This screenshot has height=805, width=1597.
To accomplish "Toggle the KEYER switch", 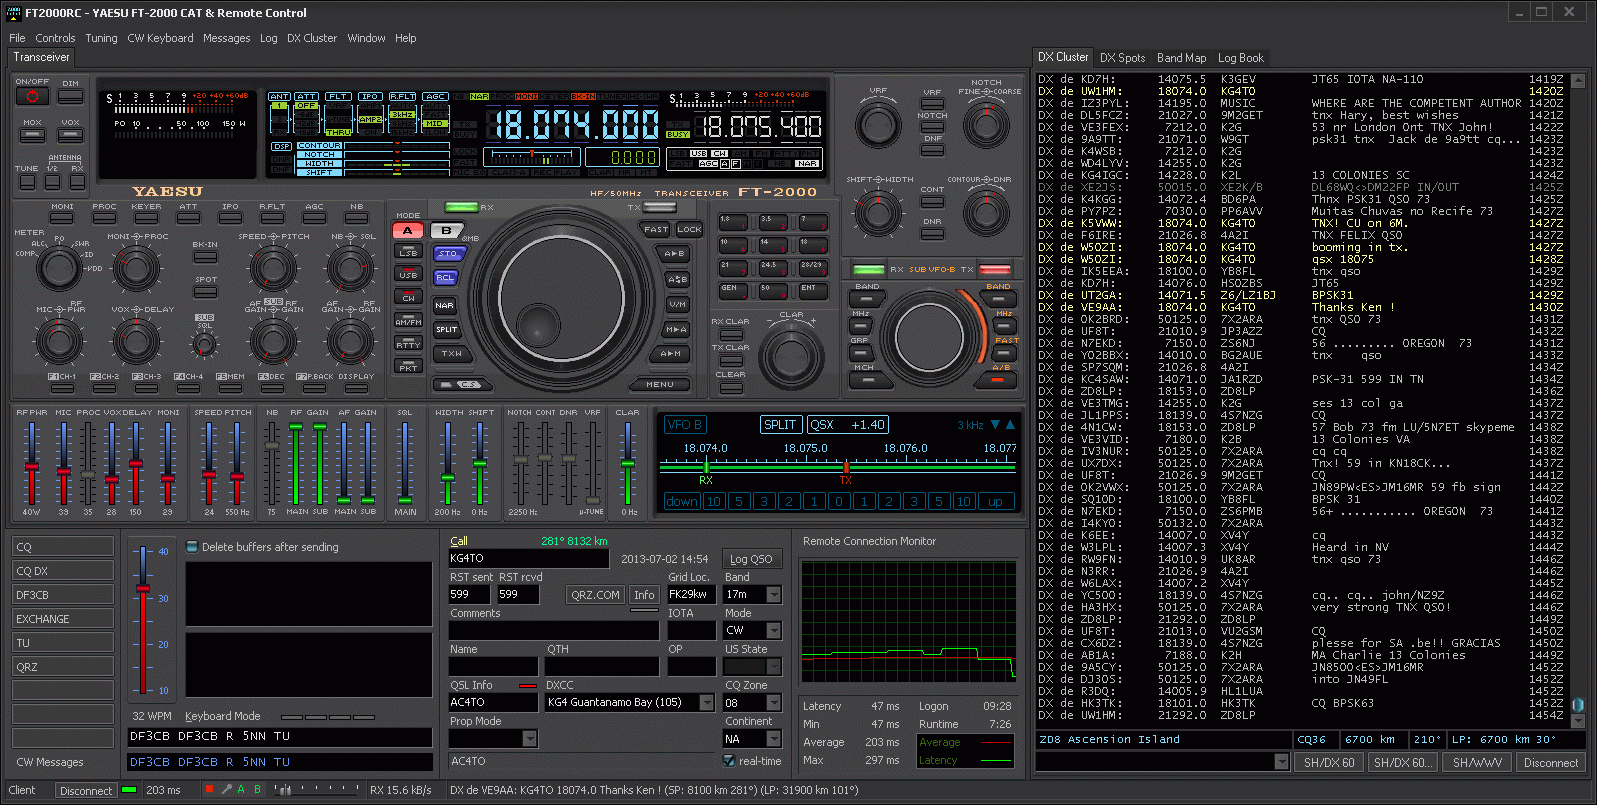I will pyautogui.click(x=146, y=218).
